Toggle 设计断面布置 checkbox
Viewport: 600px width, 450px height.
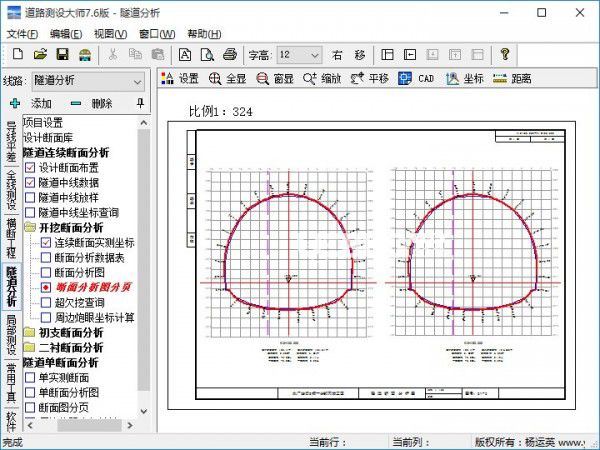(30, 168)
